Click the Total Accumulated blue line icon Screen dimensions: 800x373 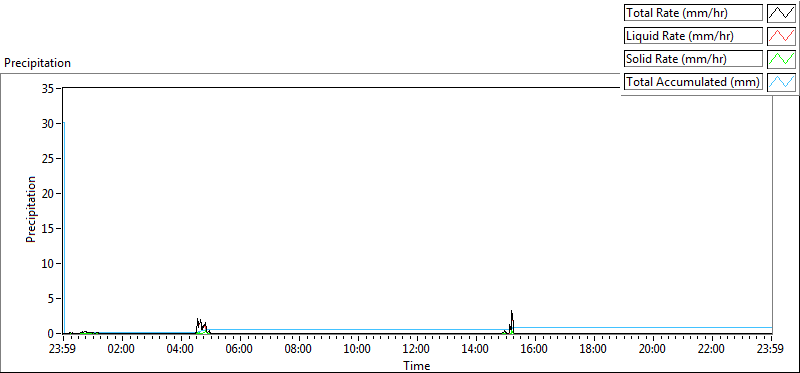point(781,82)
